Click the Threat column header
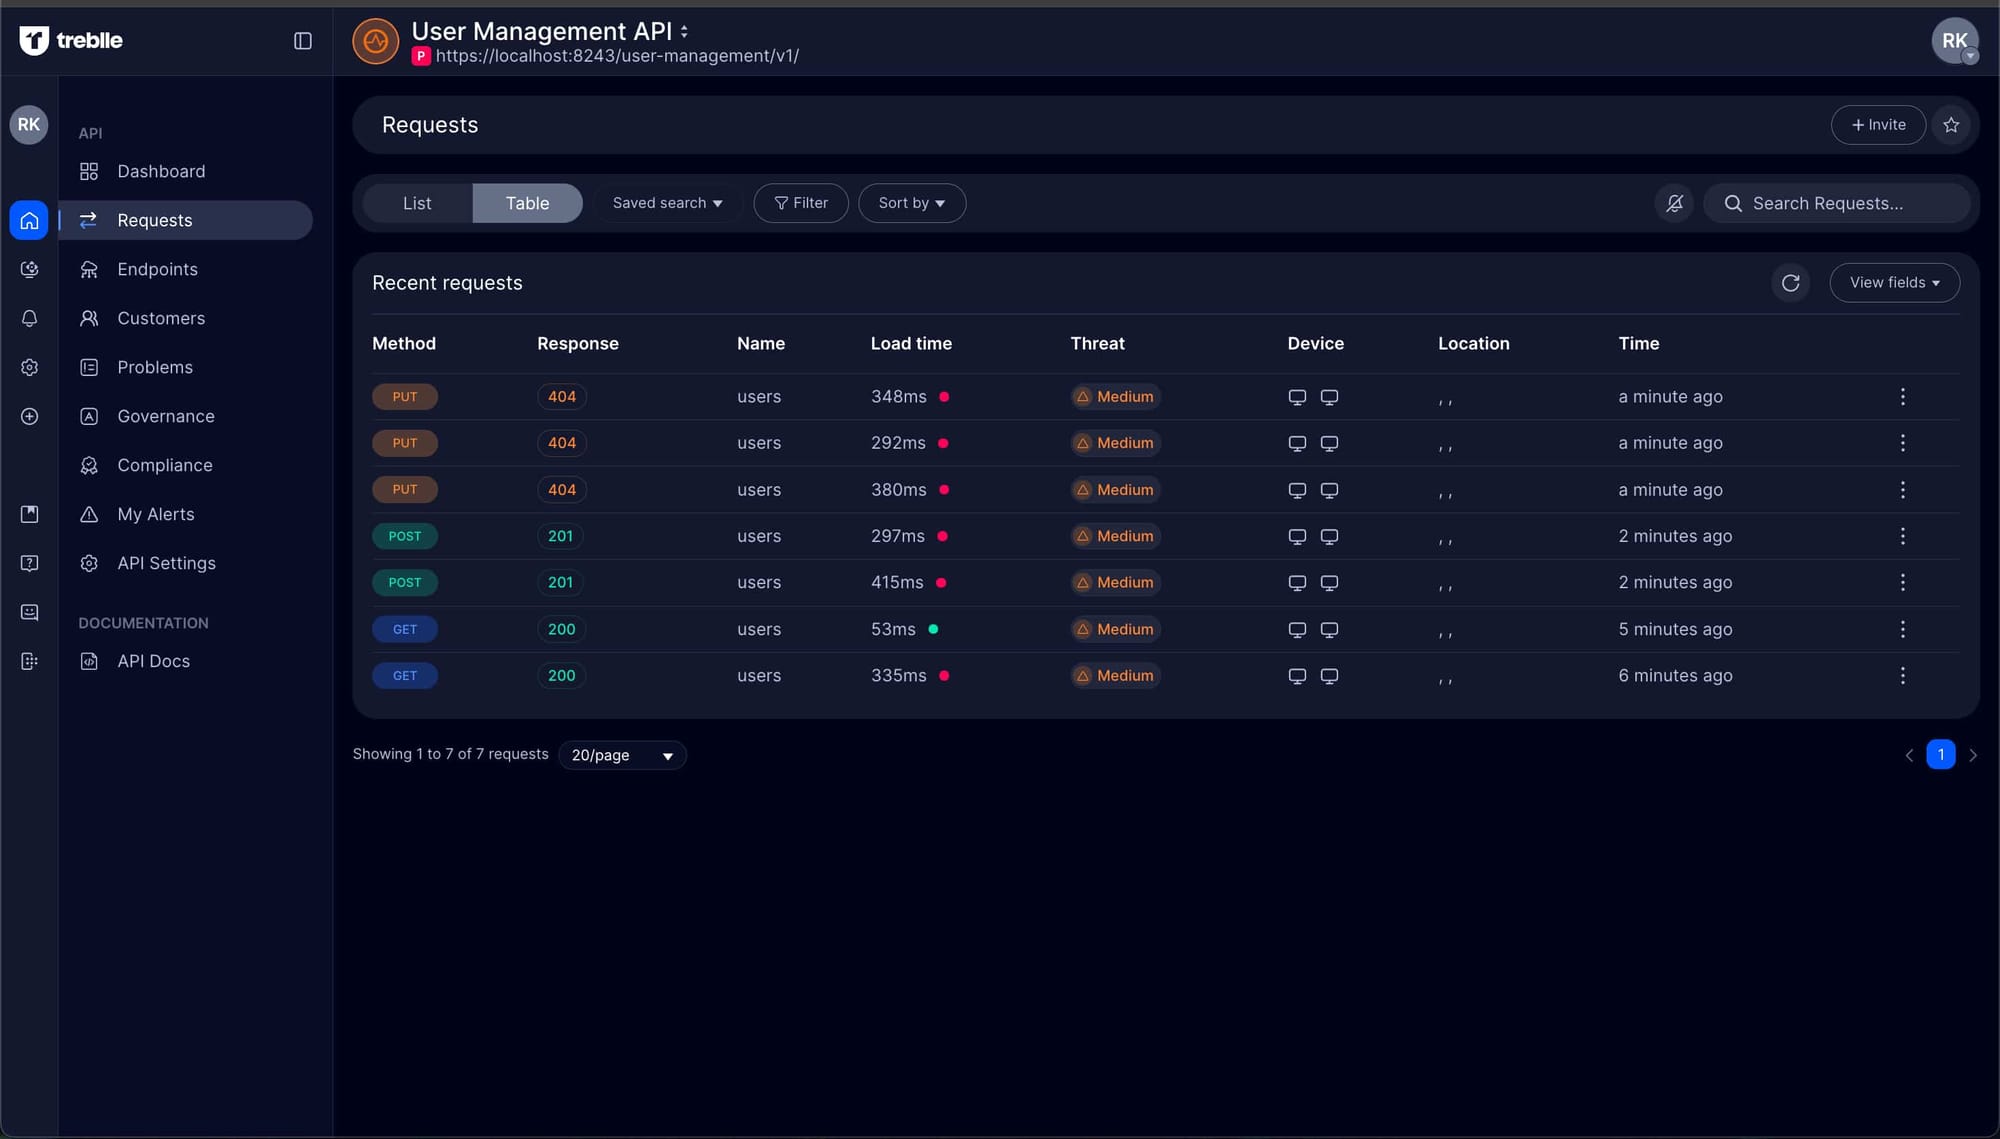 click(x=1097, y=343)
